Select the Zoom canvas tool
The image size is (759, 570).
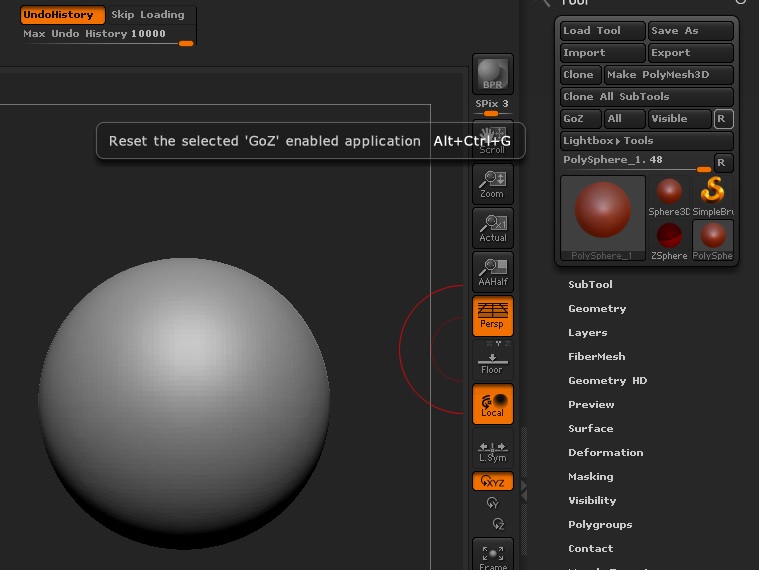[x=492, y=184]
